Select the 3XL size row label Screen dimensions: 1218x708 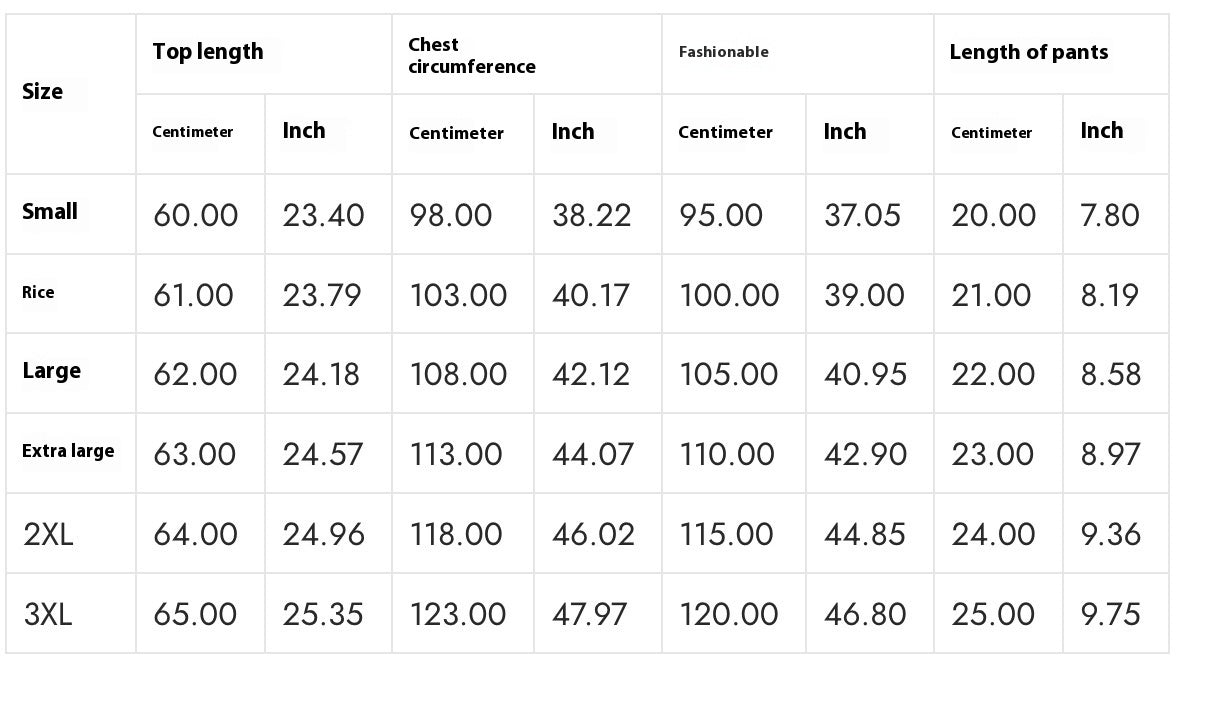(48, 614)
